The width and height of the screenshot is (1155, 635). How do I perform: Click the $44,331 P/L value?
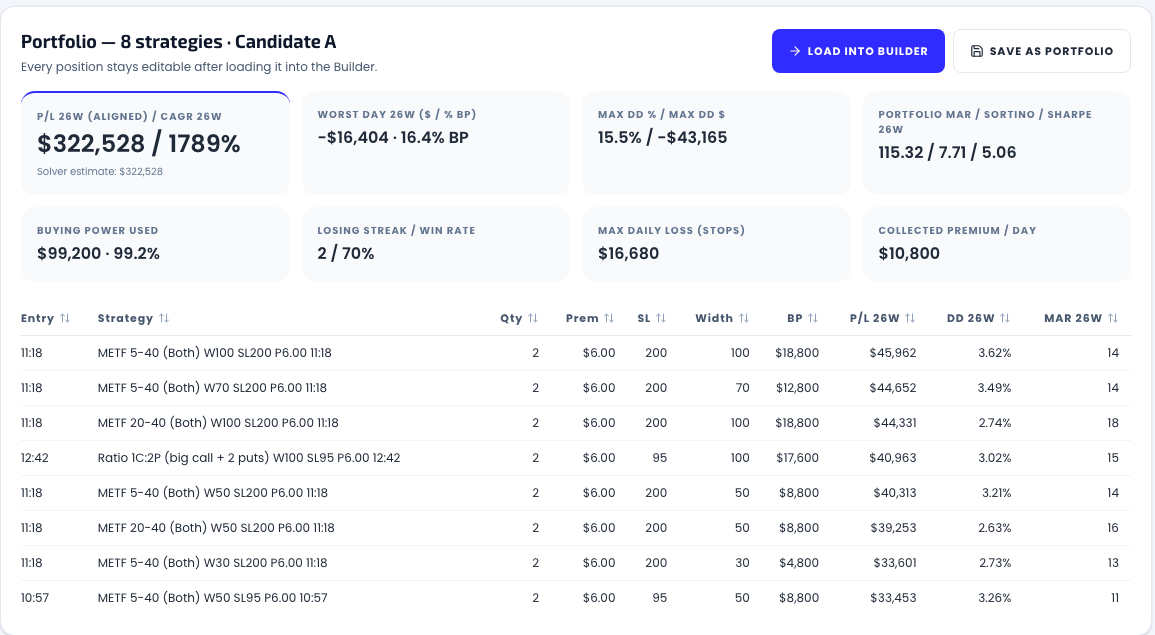click(894, 423)
